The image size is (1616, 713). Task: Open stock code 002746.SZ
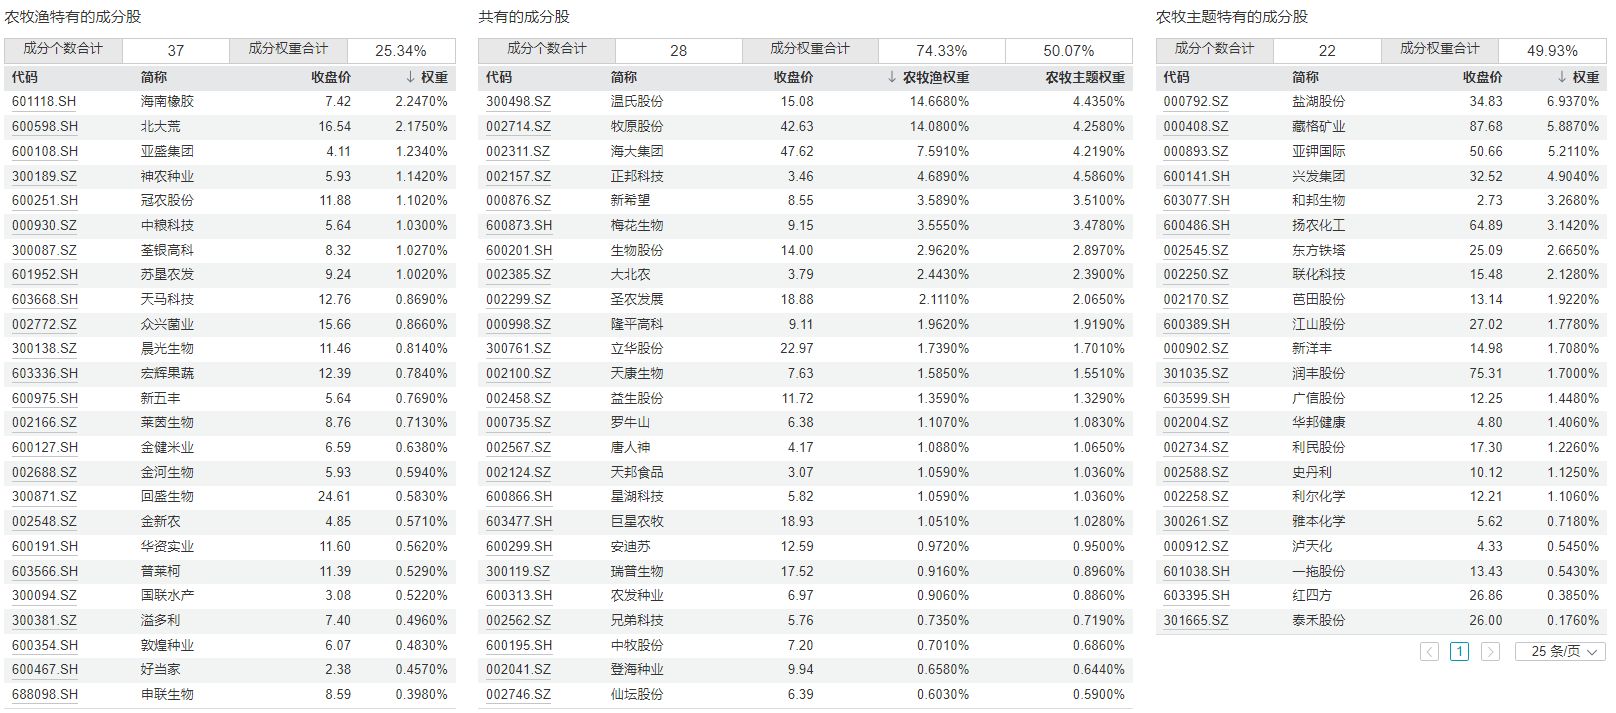point(518,695)
